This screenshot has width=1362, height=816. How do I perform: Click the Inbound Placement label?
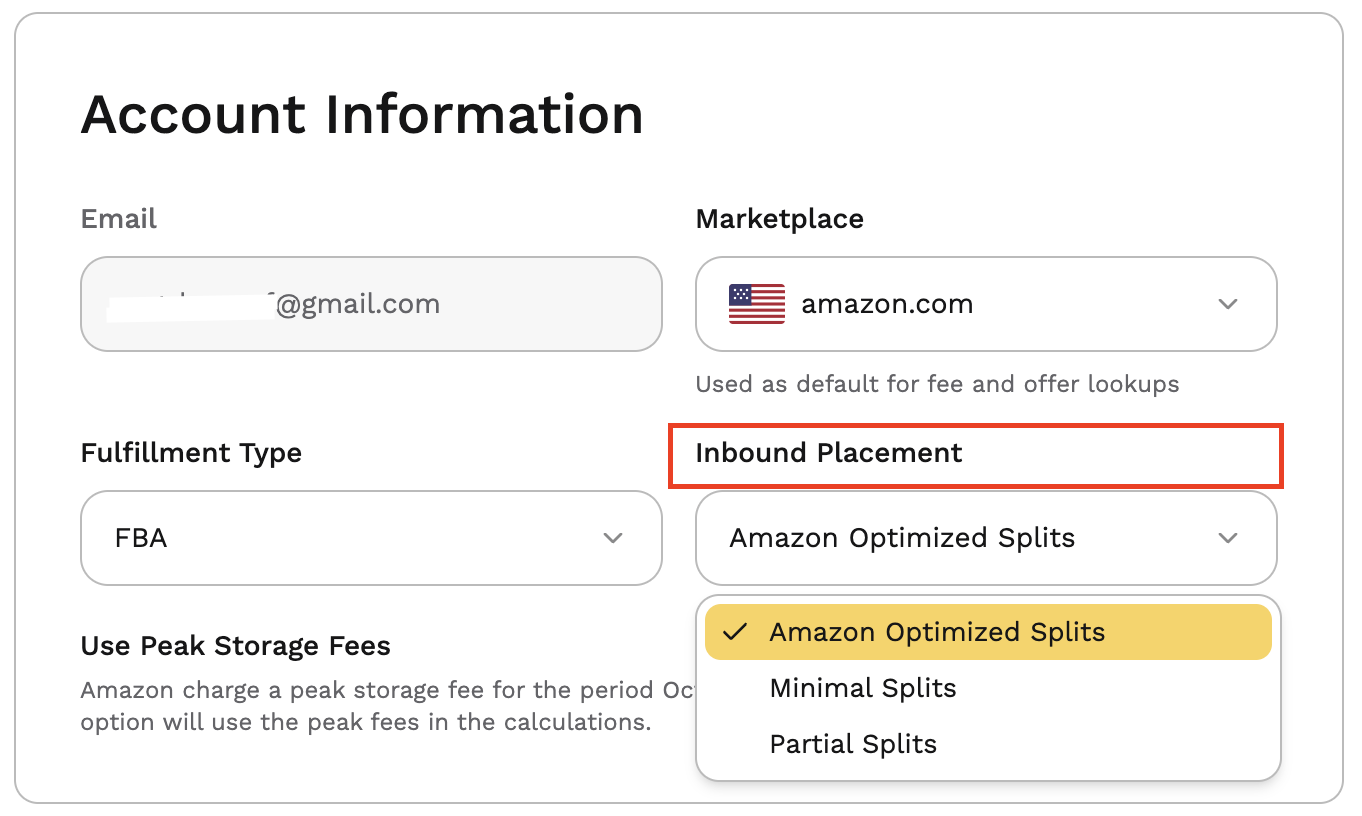[829, 453]
